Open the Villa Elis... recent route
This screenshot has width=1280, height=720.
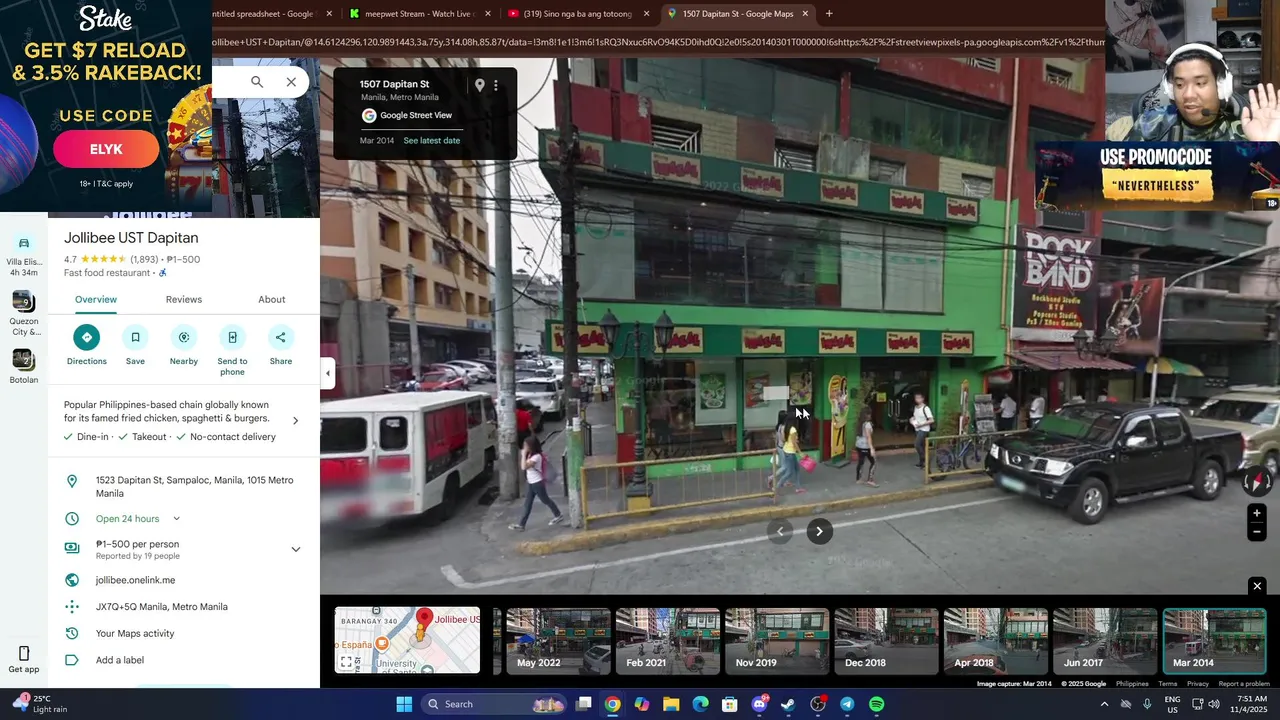point(23,256)
